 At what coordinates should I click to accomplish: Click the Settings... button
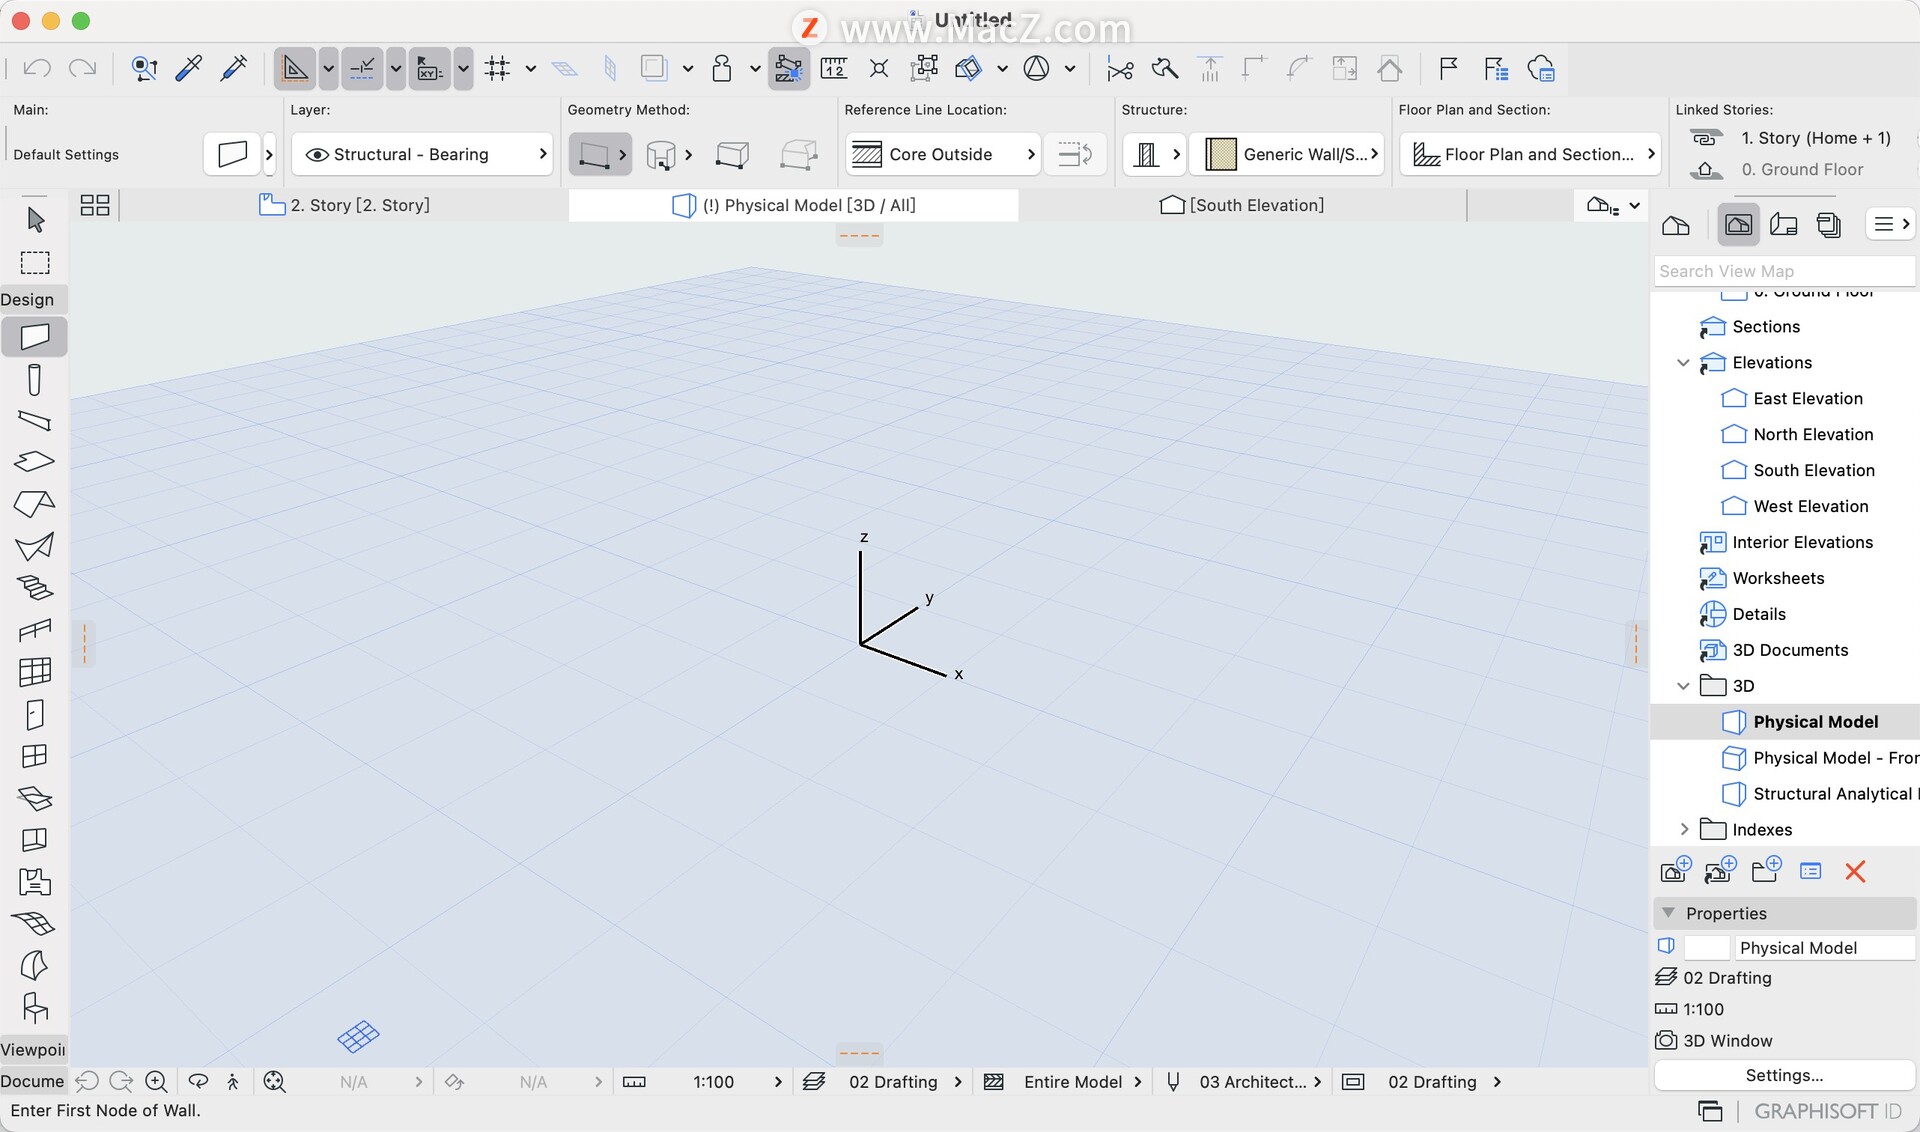[1784, 1075]
